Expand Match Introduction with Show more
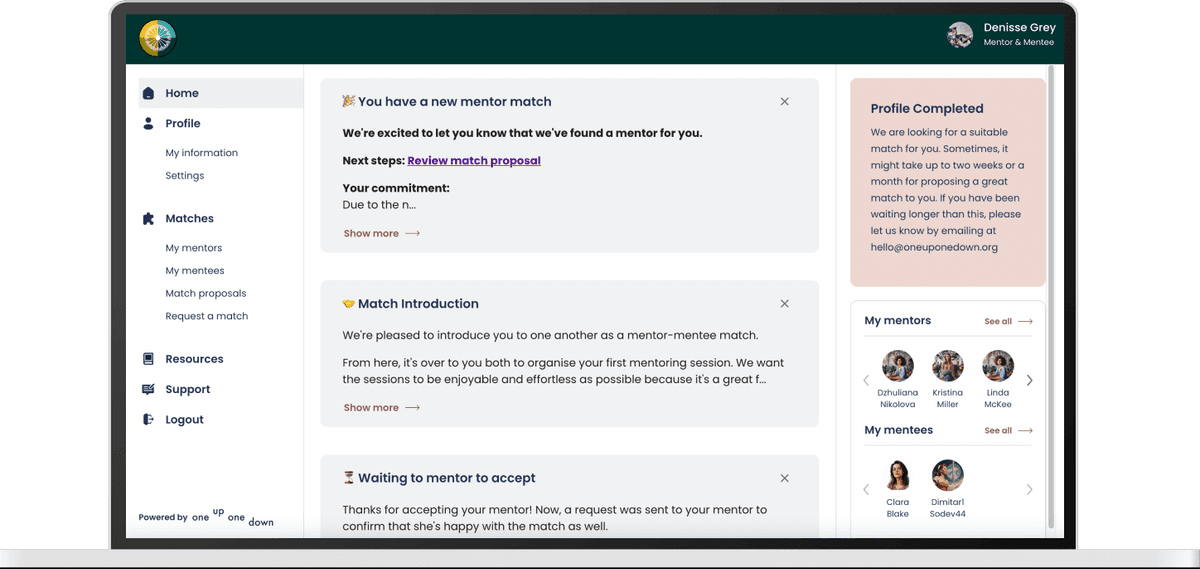Image resolution: width=1200 pixels, height=569 pixels. [x=381, y=407]
